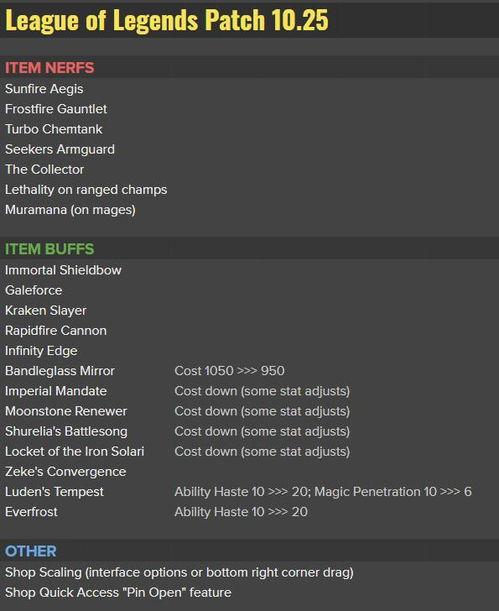Click the Sunfire Aegis entry
Screen dimensions: 499x611
[44, 89]
